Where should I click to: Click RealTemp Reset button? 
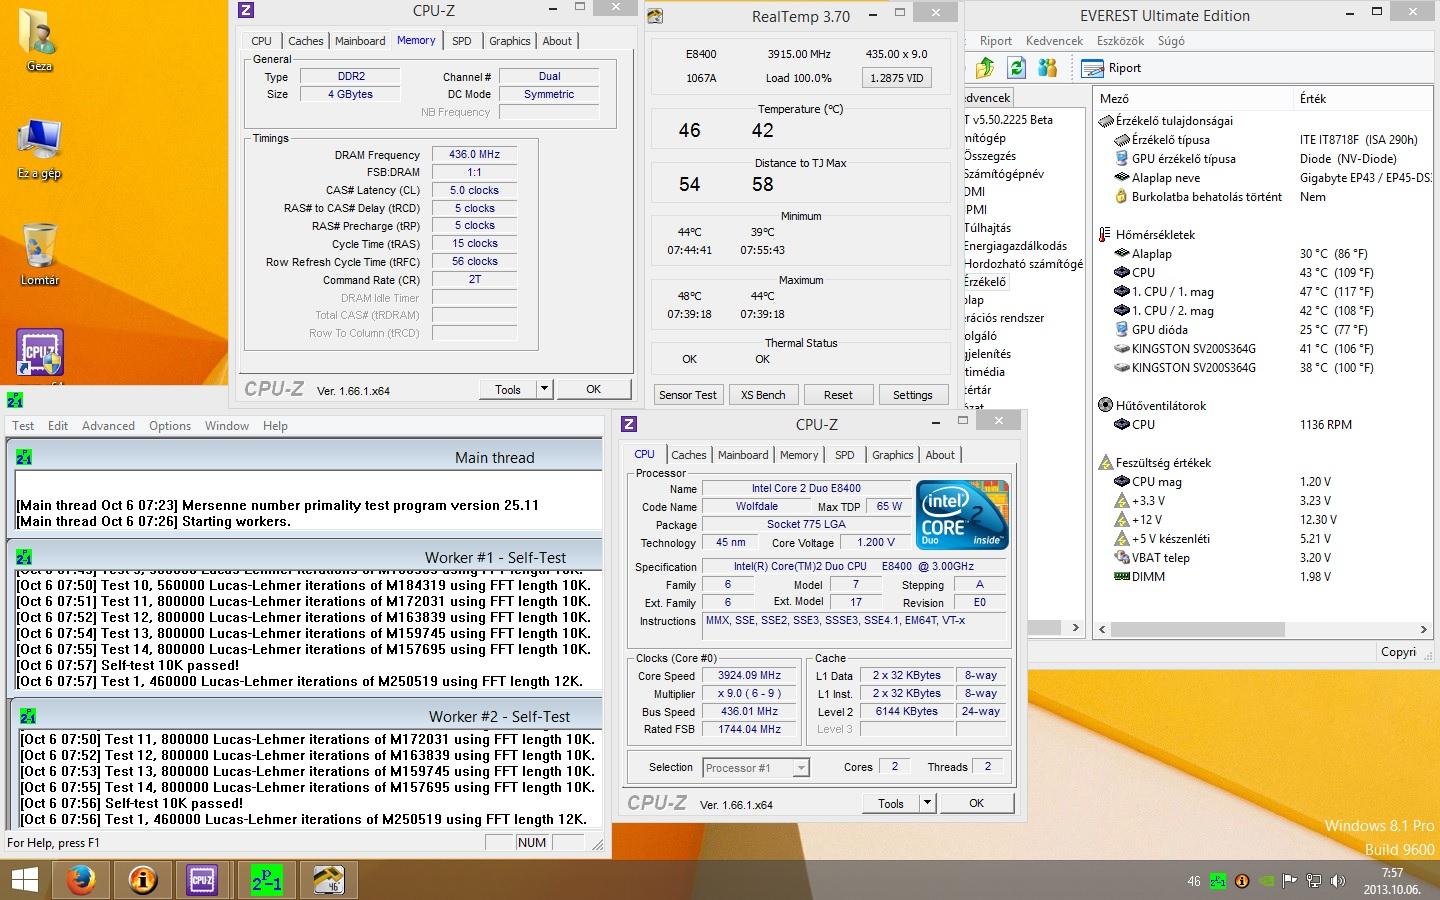[x=838, y=394]
